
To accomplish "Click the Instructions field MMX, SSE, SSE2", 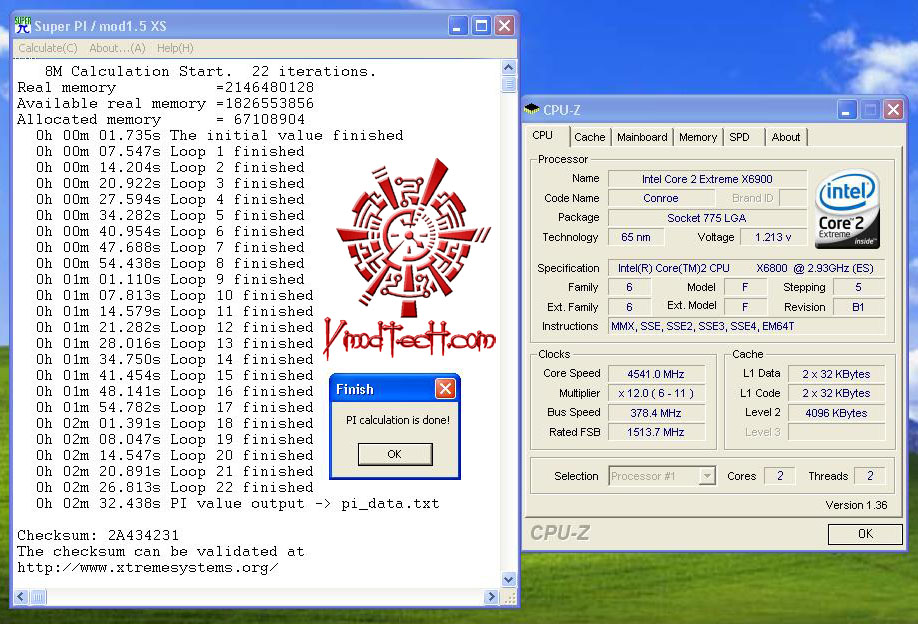I will click(x=746, y=326).
